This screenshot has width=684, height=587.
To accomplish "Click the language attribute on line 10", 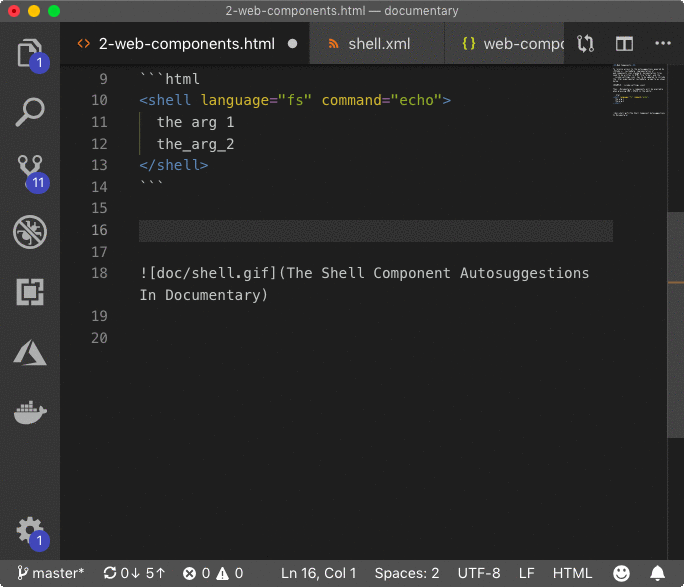I will click(x=235, y=100).
